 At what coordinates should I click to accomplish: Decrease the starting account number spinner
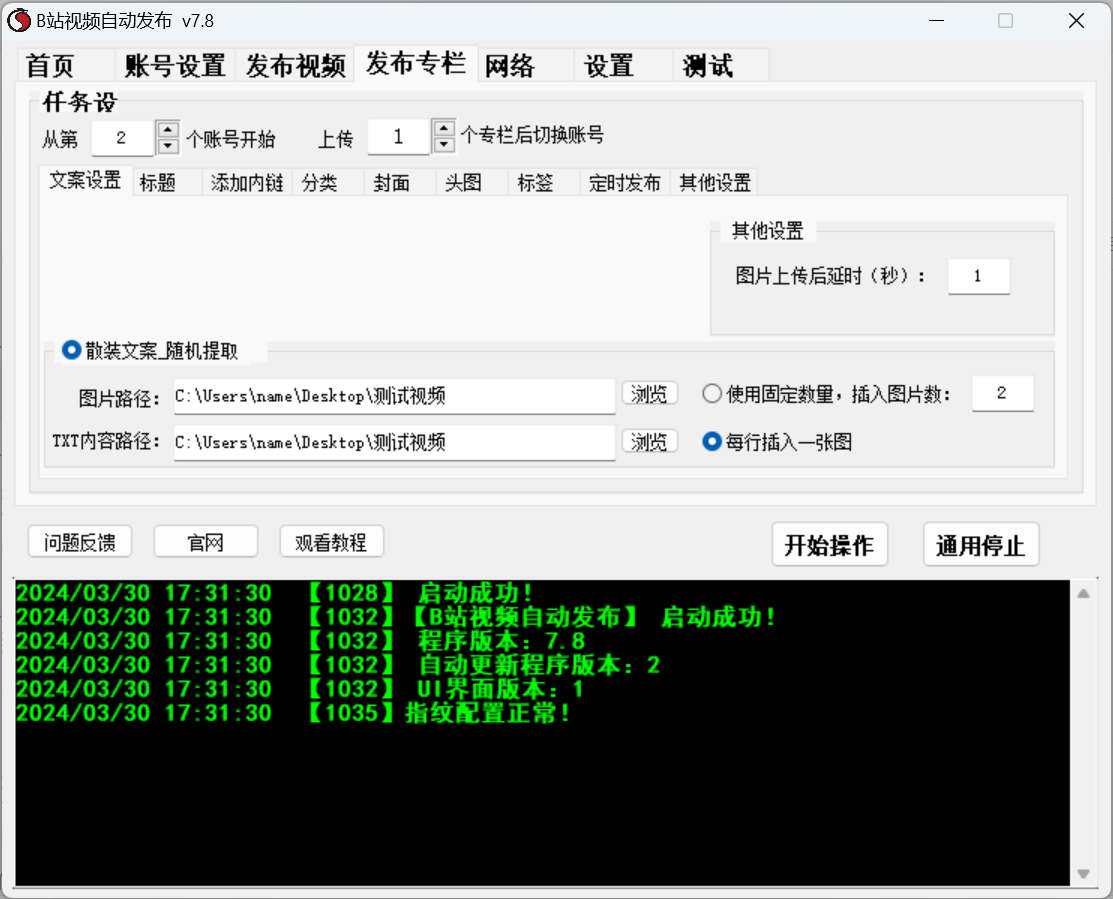168,145
